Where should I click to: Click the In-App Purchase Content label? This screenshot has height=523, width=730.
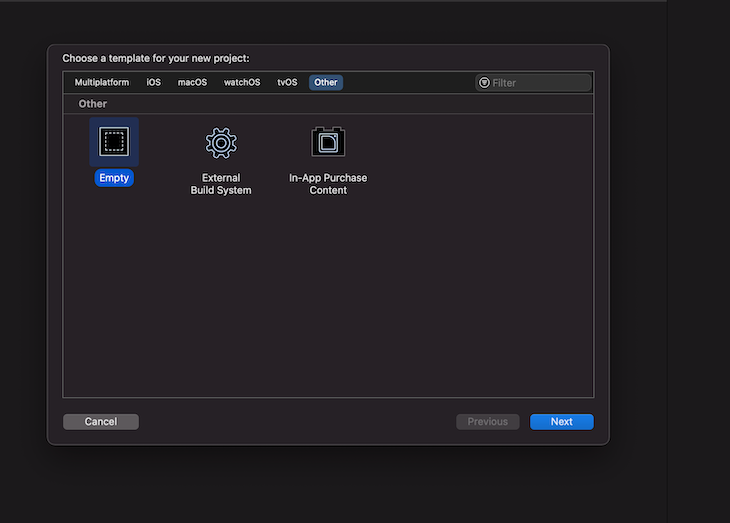point(328,184)
